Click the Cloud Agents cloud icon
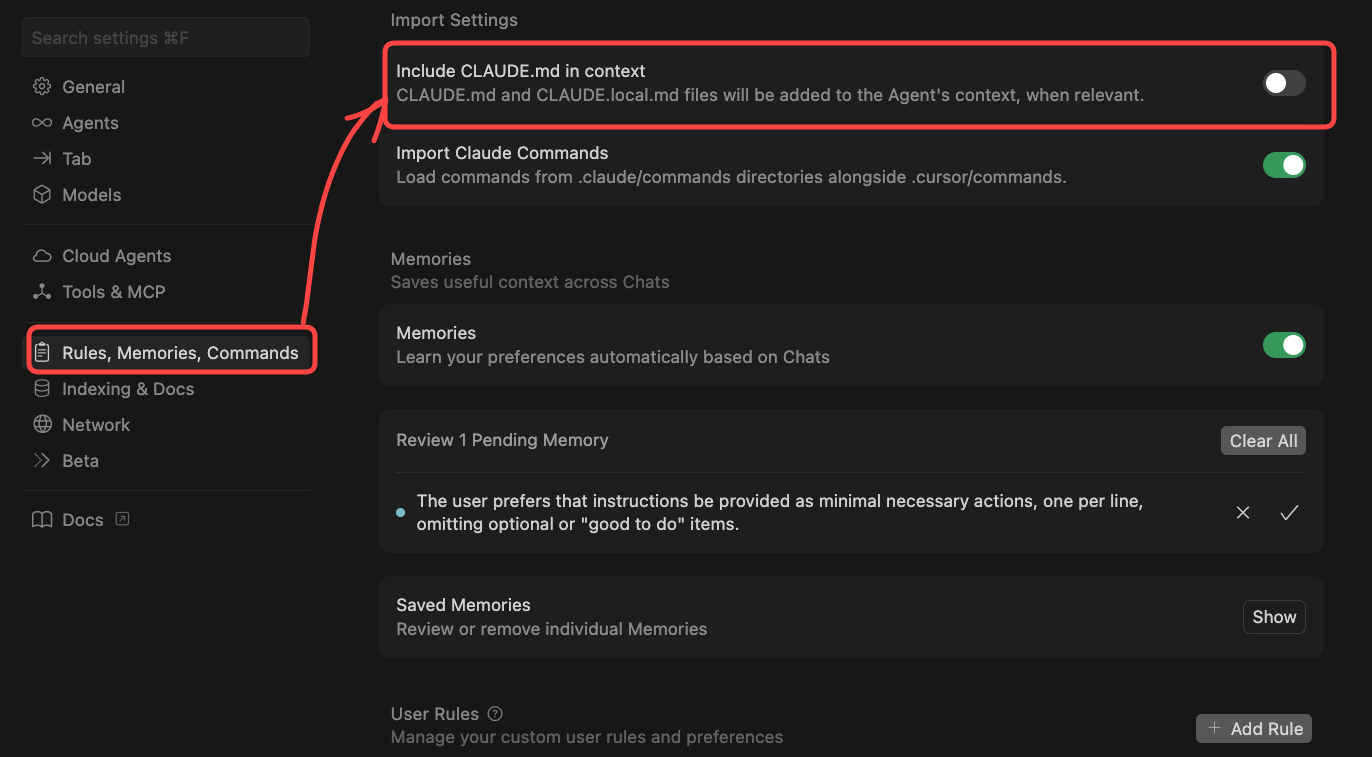 coord(42,256)
